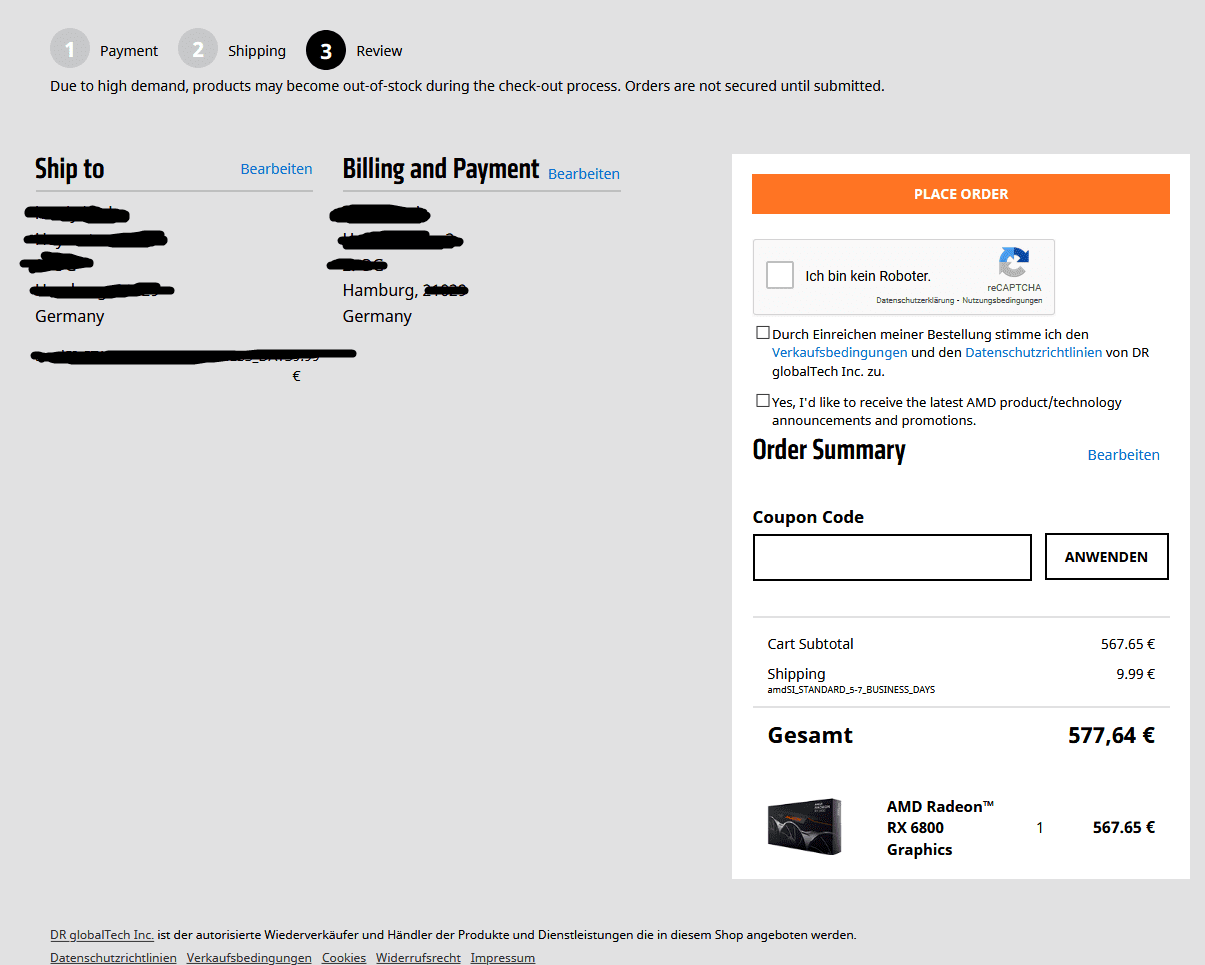The width and height of the screenshot is (1205, 965).
Task: Open Datenschutzrichtlinien link in consent text
Action: point(1033,352)
